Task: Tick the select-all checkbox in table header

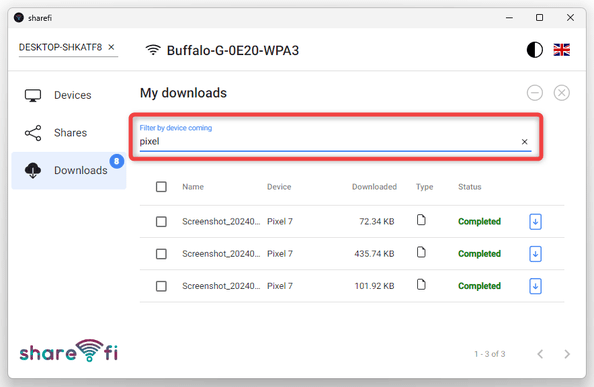Action: pyautogui.click(x=161, y=187)
